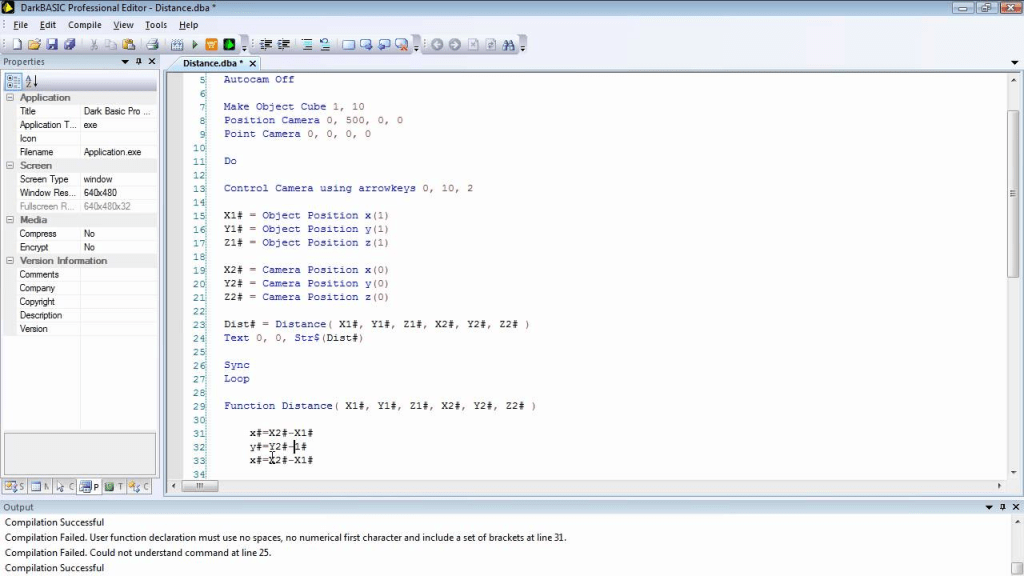This screenshot has height=576, width=1024.
Task: Close the Distance.dba tab
Action: pos(1011,63)
